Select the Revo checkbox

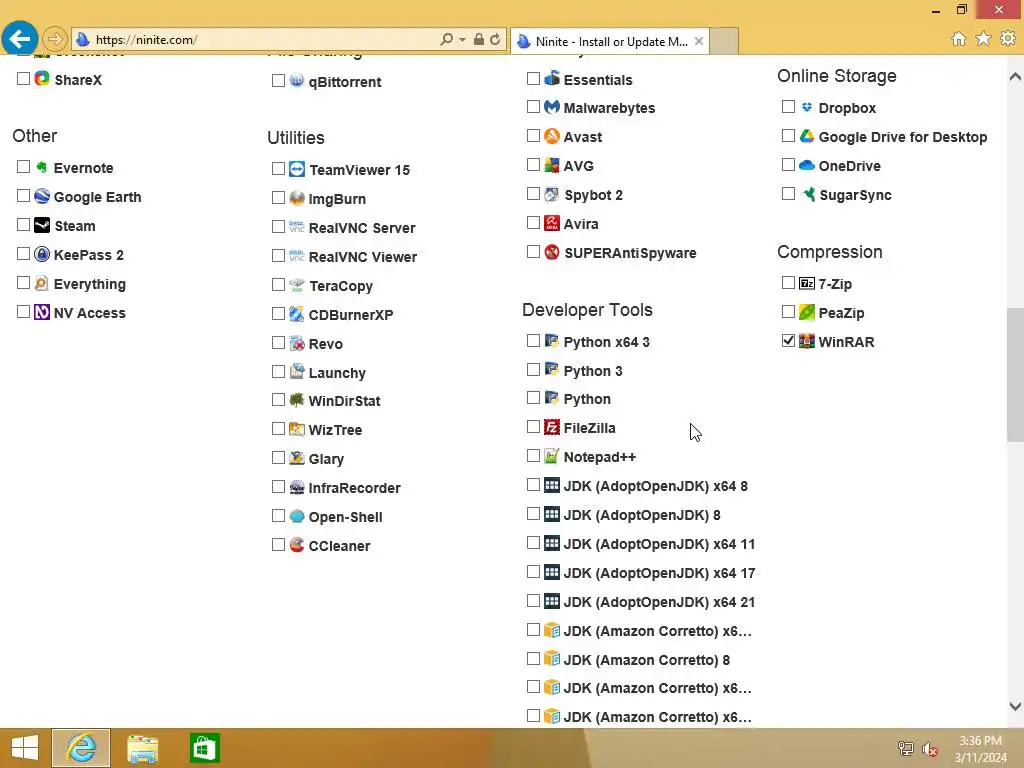click(x=278, y=342)
